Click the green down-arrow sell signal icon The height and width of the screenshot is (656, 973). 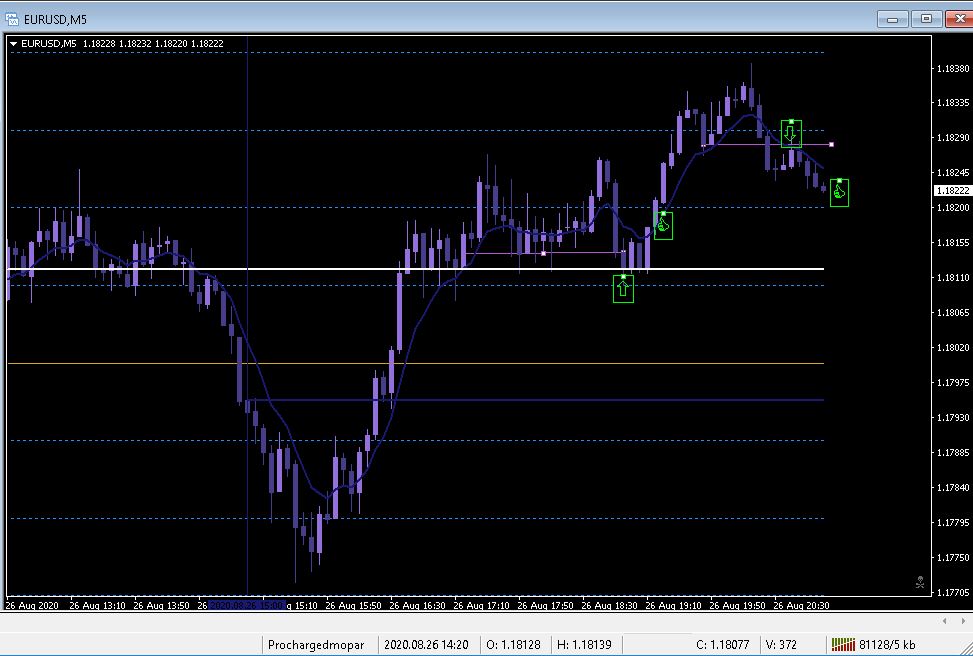[x=791, y=133]
